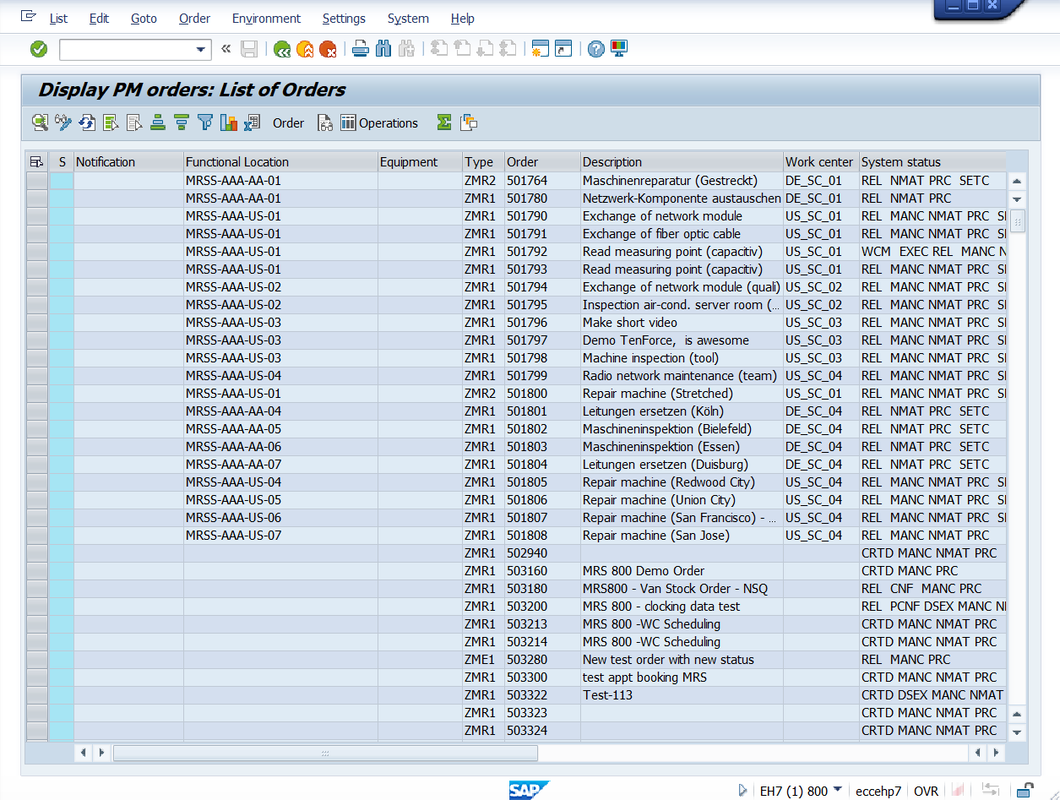Viewport: 1060px width, 800px height.
Task: Open the Edit menu
Action: tap(99, 18)
